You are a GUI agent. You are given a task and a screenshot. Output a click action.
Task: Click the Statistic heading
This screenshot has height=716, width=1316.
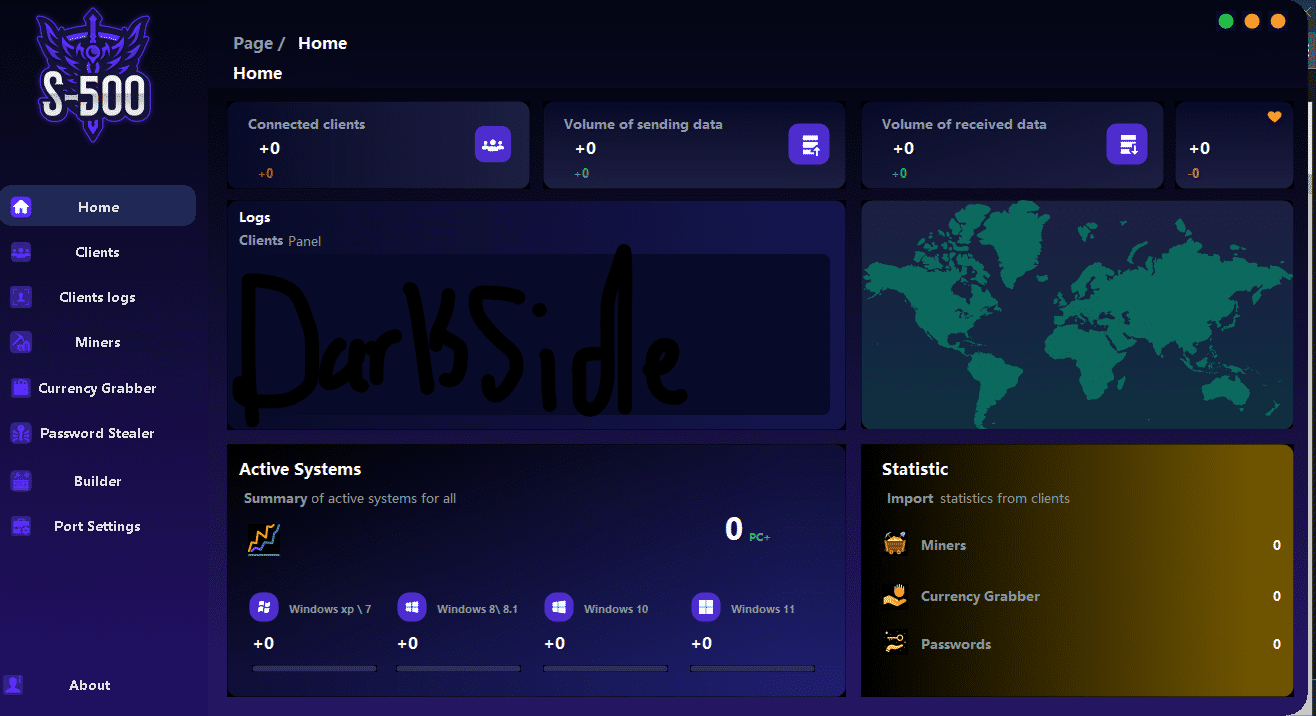point(915,469)
